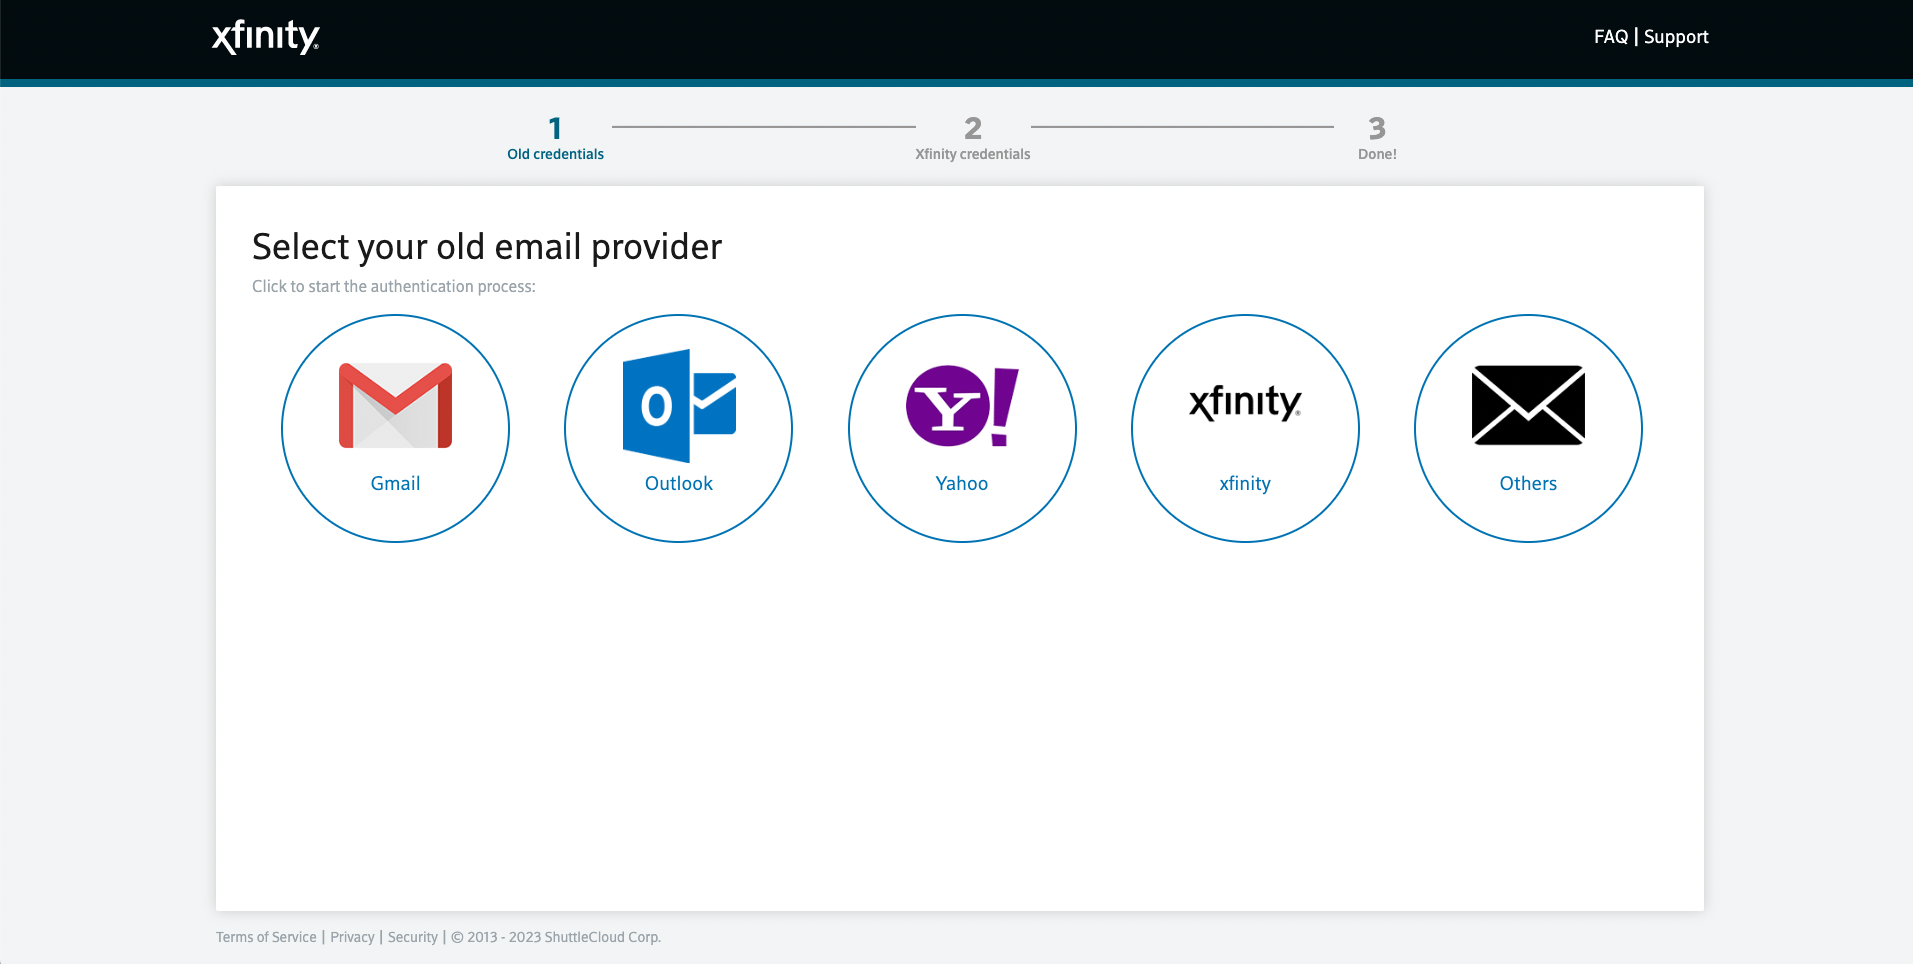Screen dimensions: 1913x964
Task: Click the Others label
Action: 1528,483
